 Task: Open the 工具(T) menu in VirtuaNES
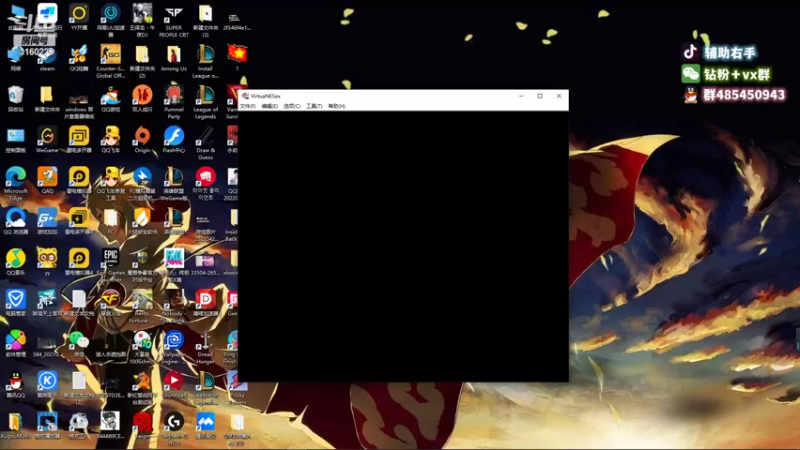click(314, 106)
